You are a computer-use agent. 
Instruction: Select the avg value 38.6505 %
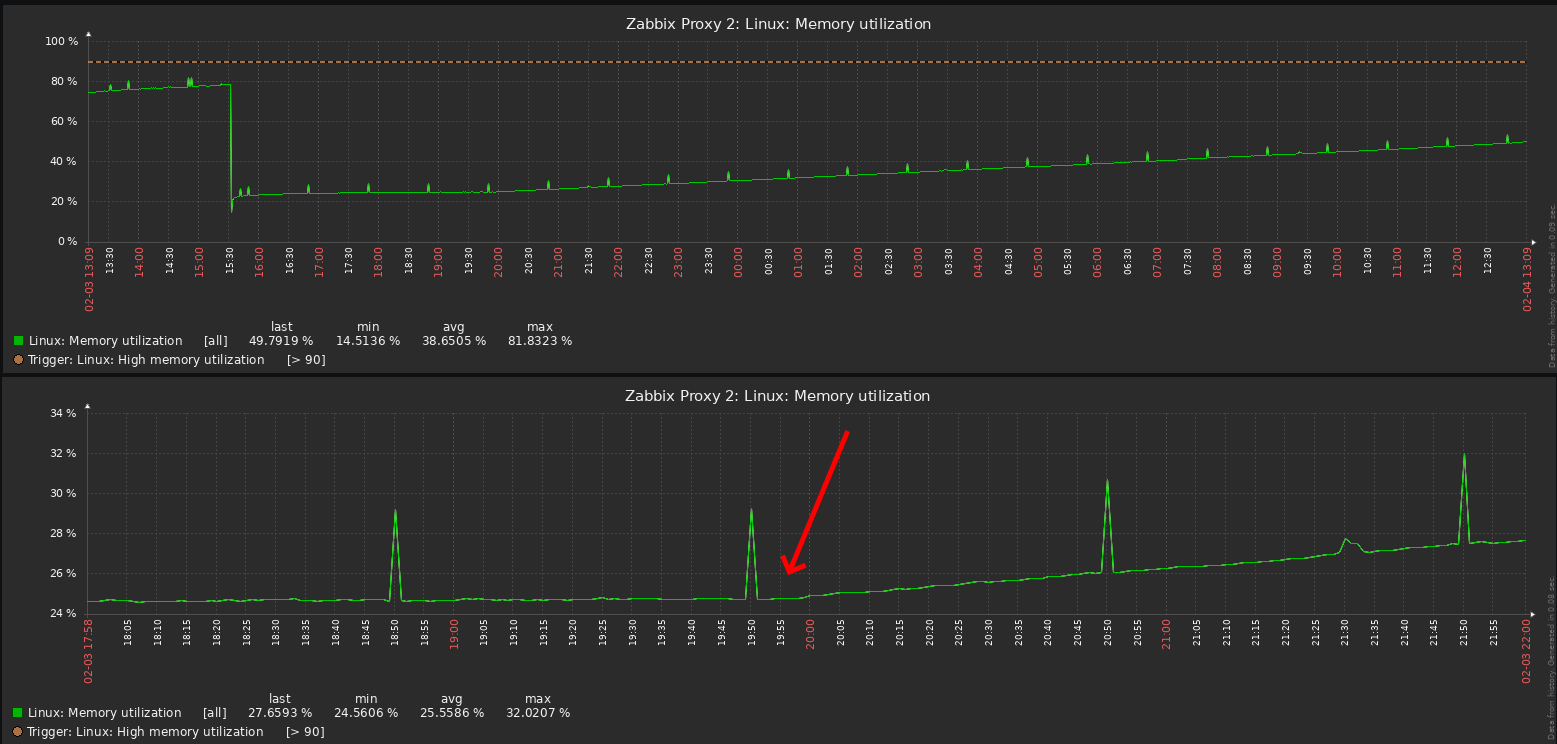(453, 341)
